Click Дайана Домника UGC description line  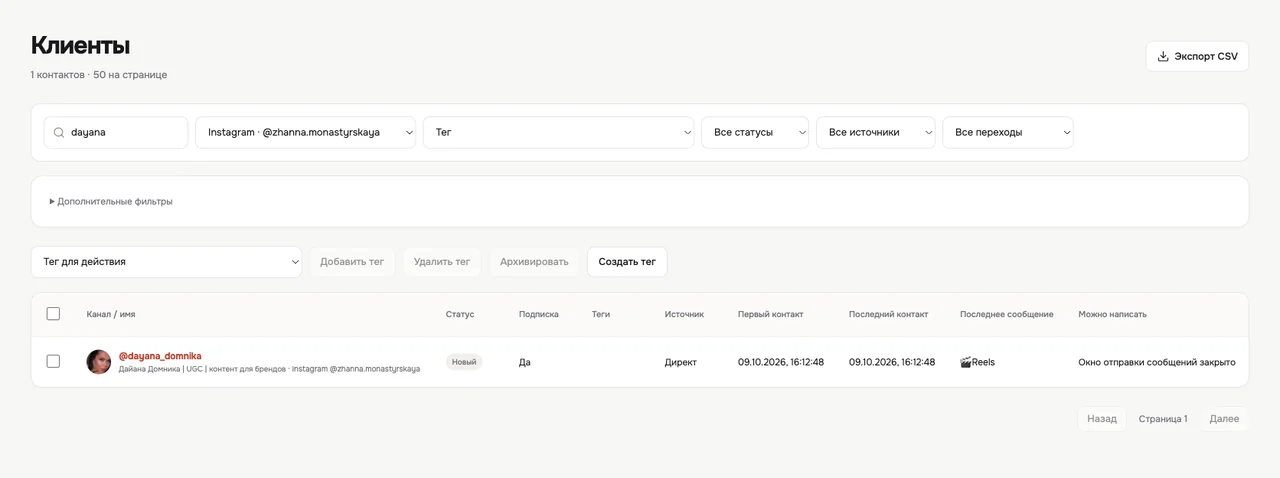click(x=269, y=369)
